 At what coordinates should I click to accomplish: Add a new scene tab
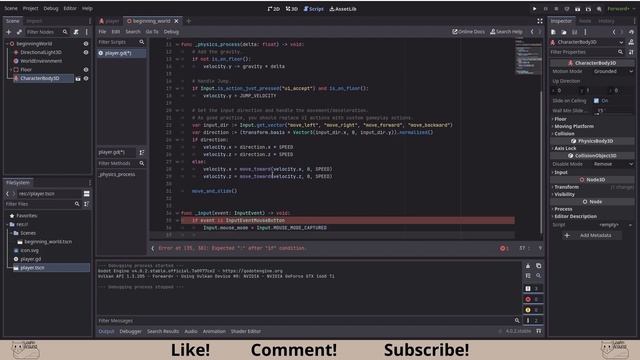[x=189, y=21]
